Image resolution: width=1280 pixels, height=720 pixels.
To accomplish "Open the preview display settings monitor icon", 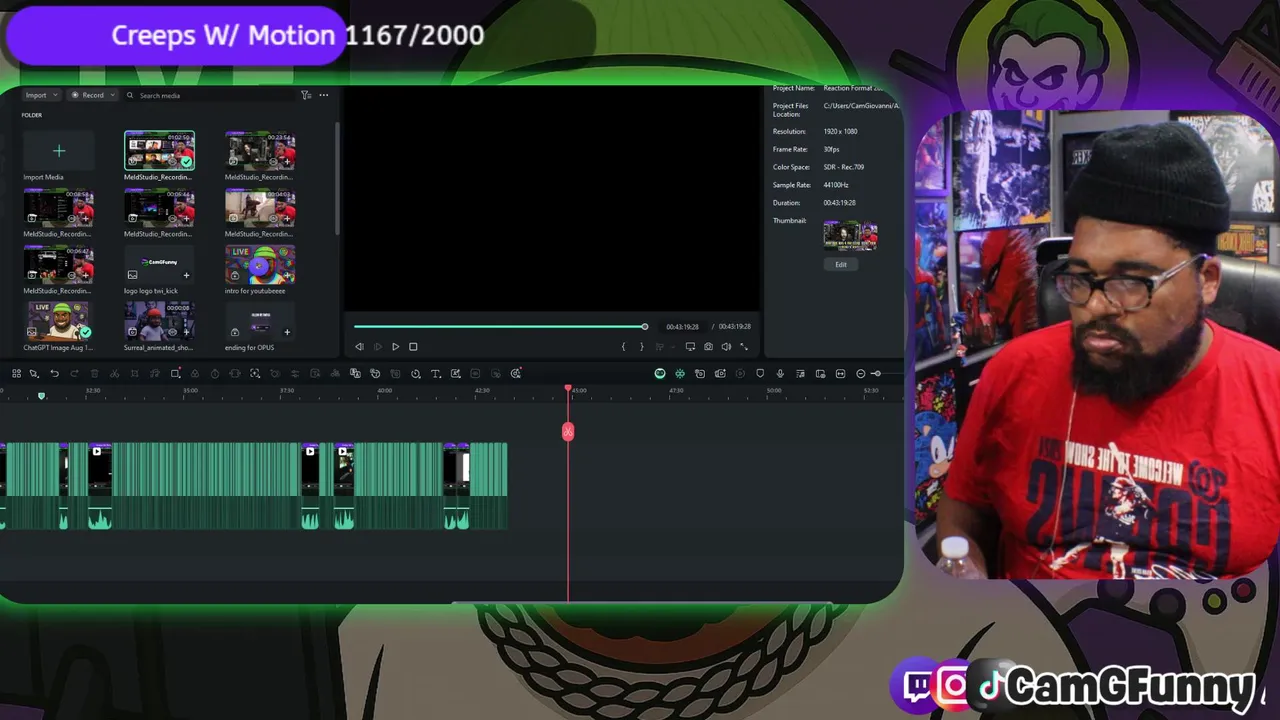I will pos(690,347).
